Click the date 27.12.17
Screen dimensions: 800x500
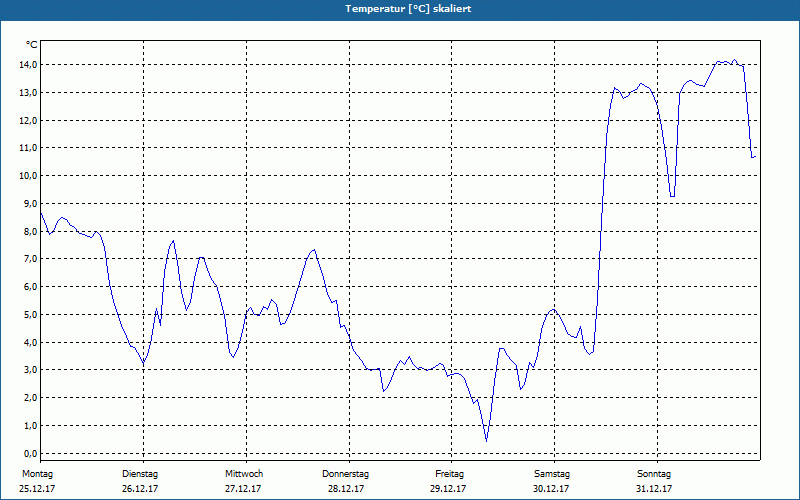pyautogui.click(x=243, y=489)
